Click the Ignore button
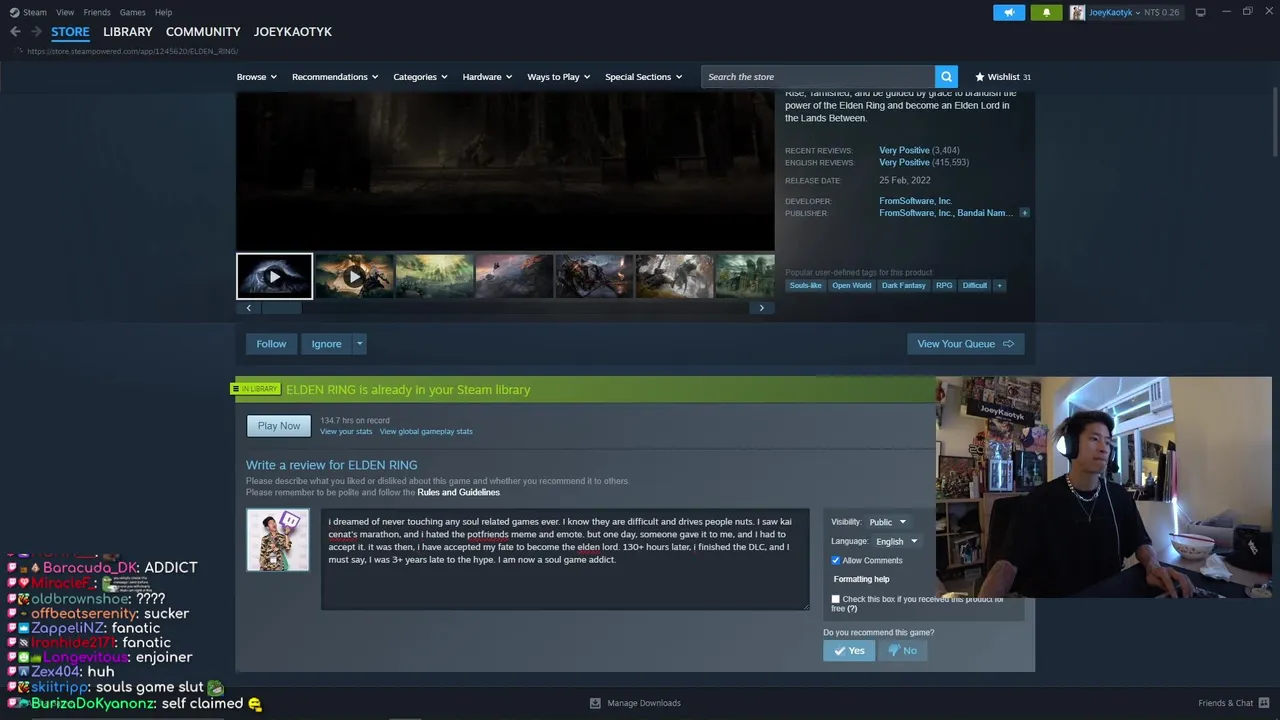Screen dimensions: 1280x720 [x=326, y=344]
